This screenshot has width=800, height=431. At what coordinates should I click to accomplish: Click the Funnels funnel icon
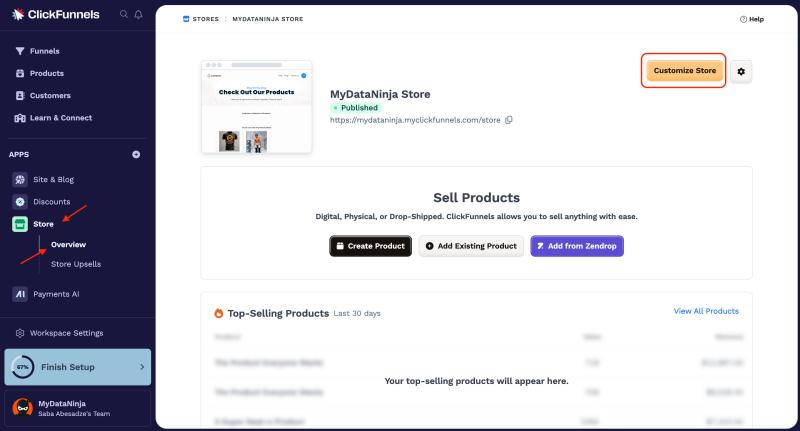(x=20, y=51)
